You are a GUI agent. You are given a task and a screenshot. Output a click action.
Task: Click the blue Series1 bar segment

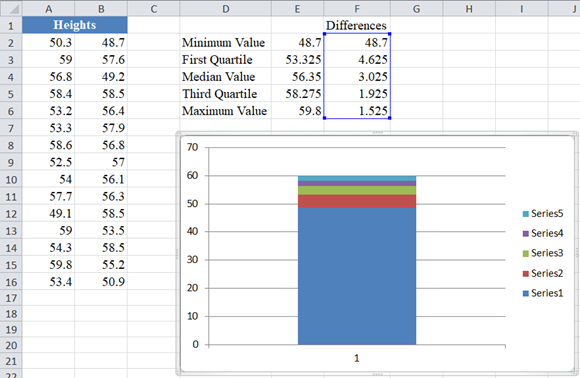[357, 276]
